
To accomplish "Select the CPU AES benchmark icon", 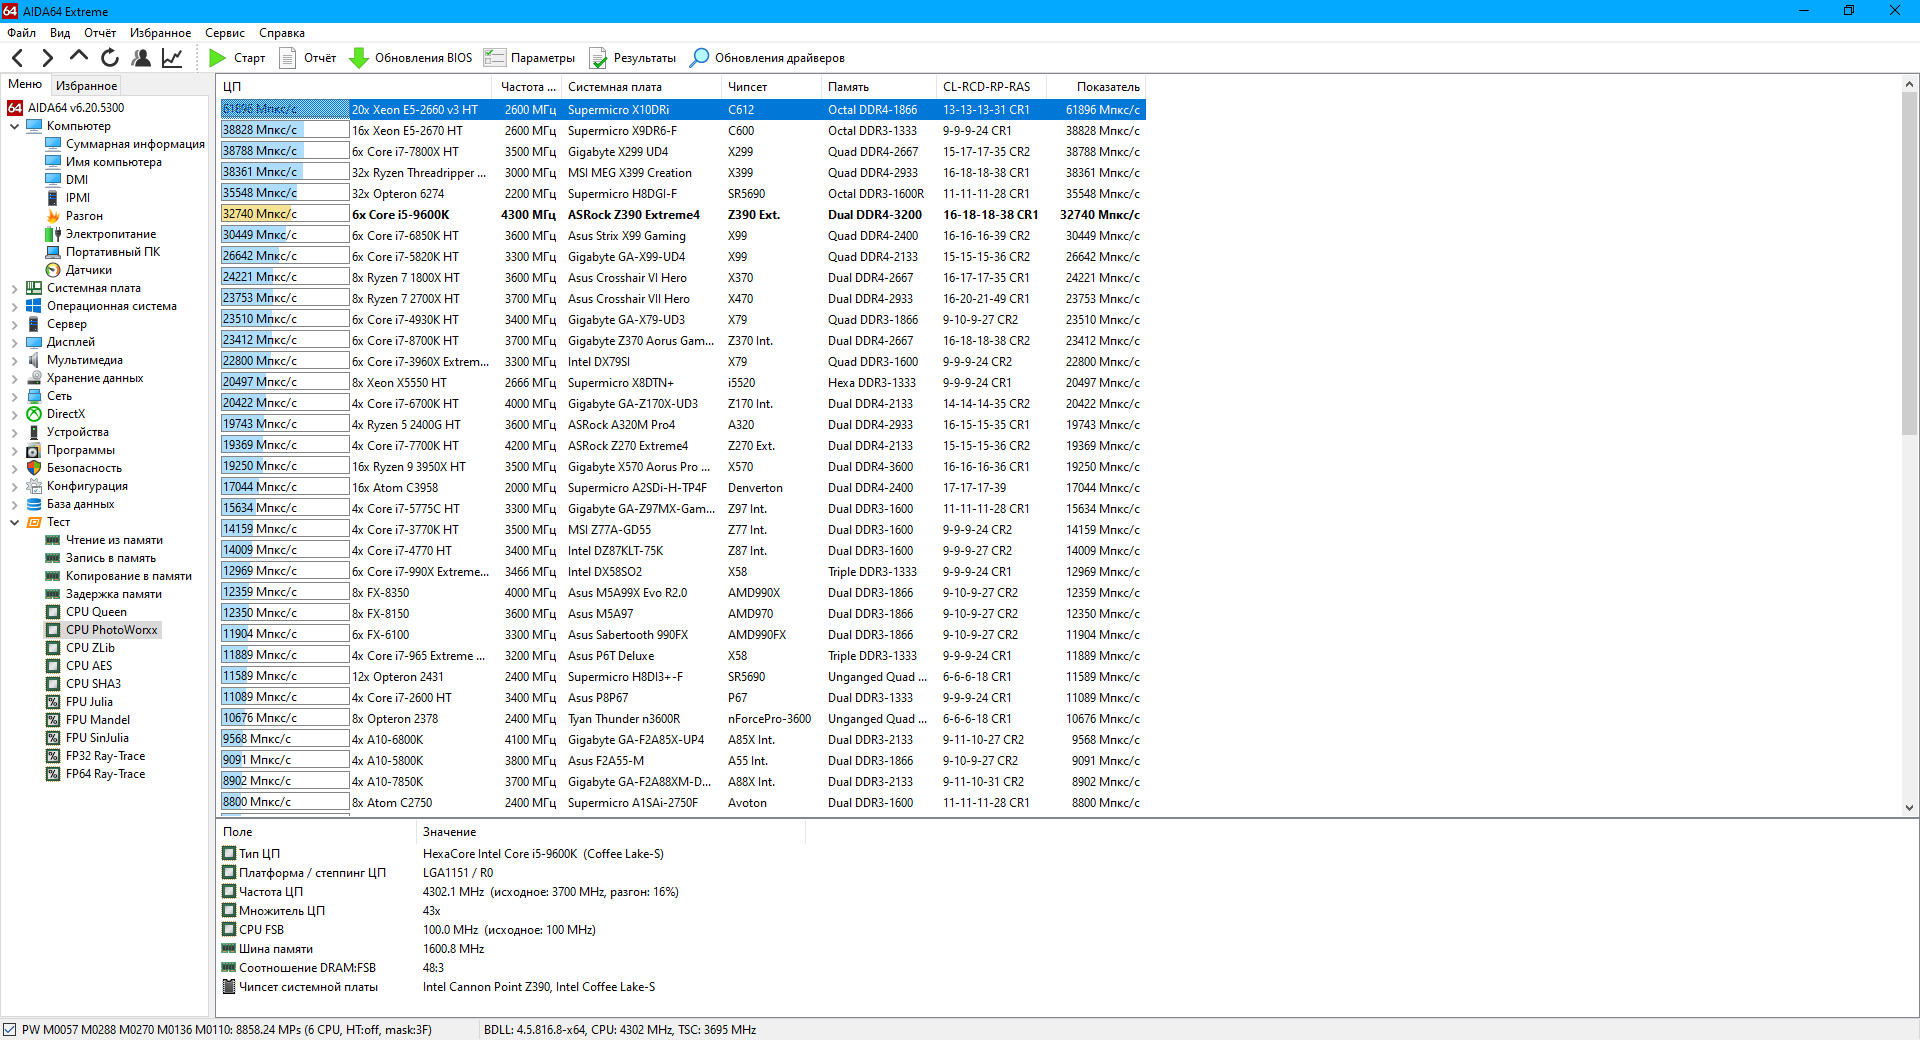I will coord(53,666).
